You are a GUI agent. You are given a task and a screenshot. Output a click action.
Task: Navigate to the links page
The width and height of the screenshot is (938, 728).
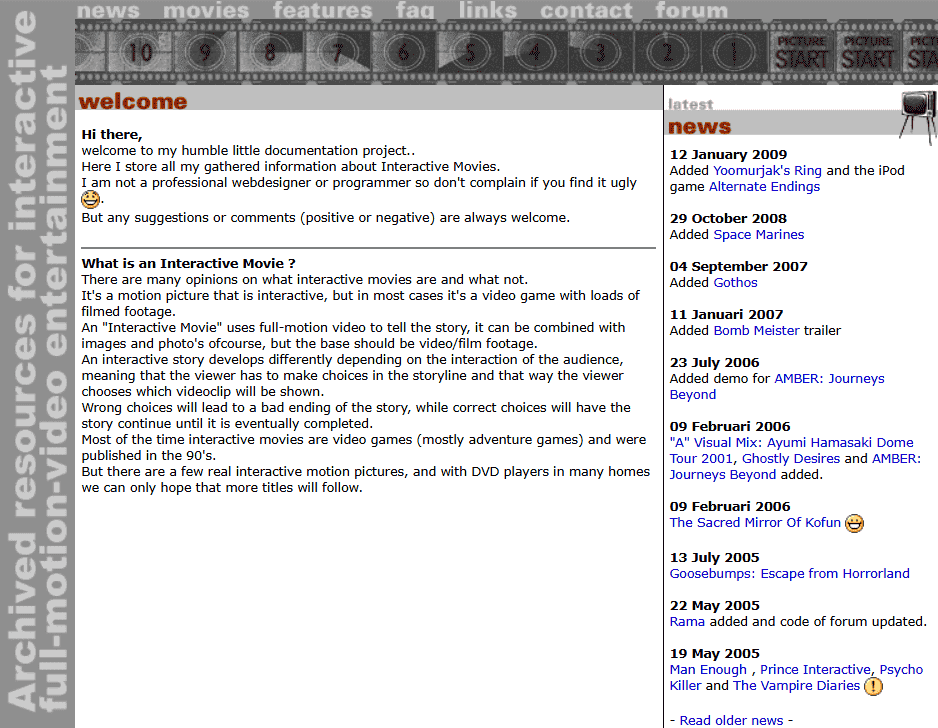[488, 11]
